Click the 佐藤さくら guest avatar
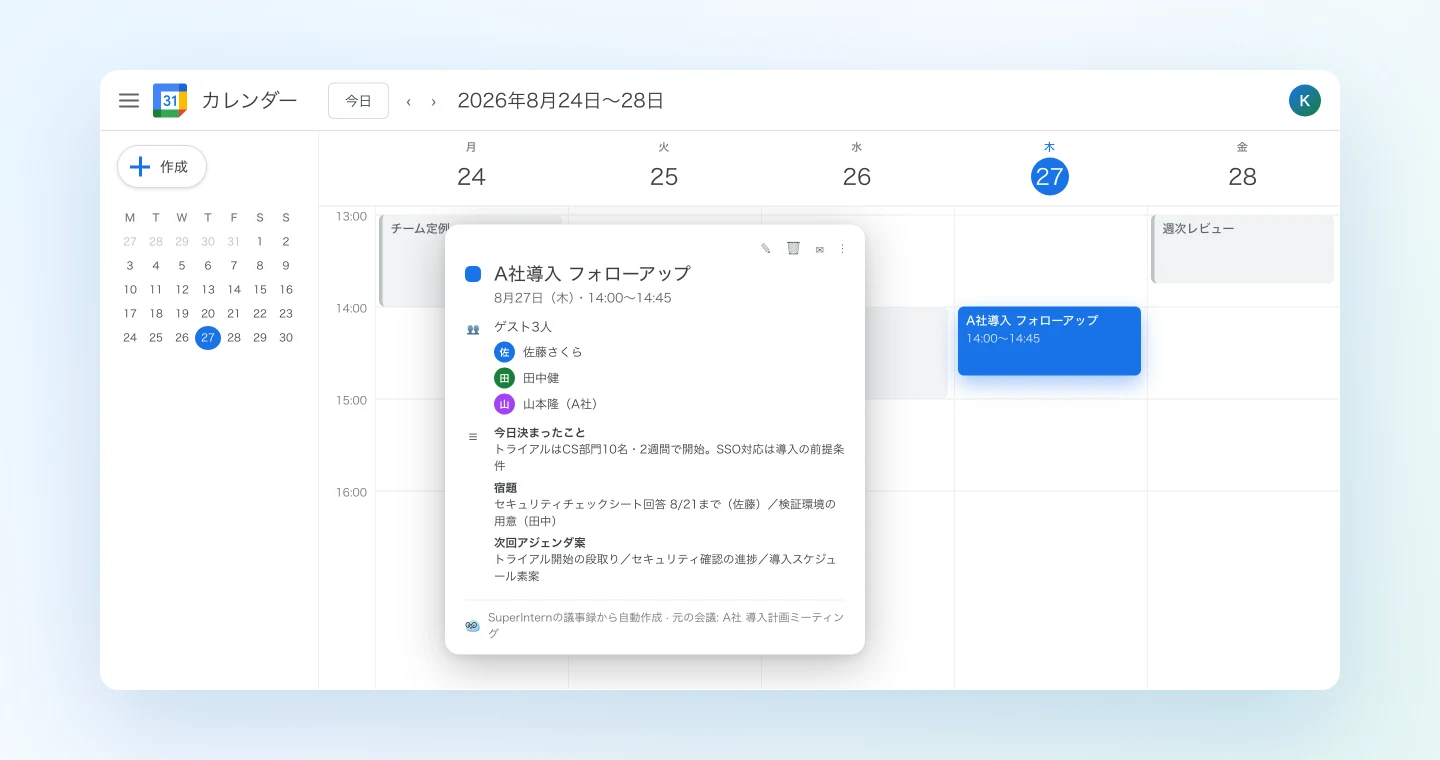 click(504, 352)
